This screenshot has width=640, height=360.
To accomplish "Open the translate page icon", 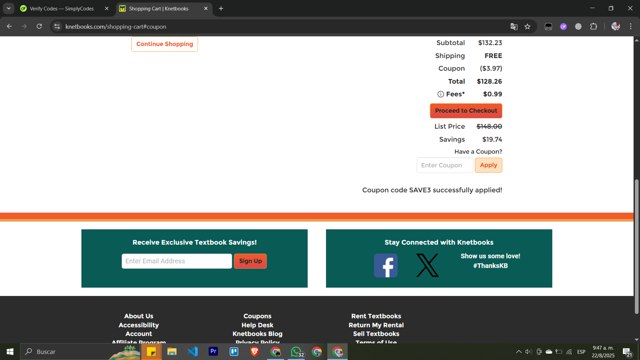I will coord(514,27).
